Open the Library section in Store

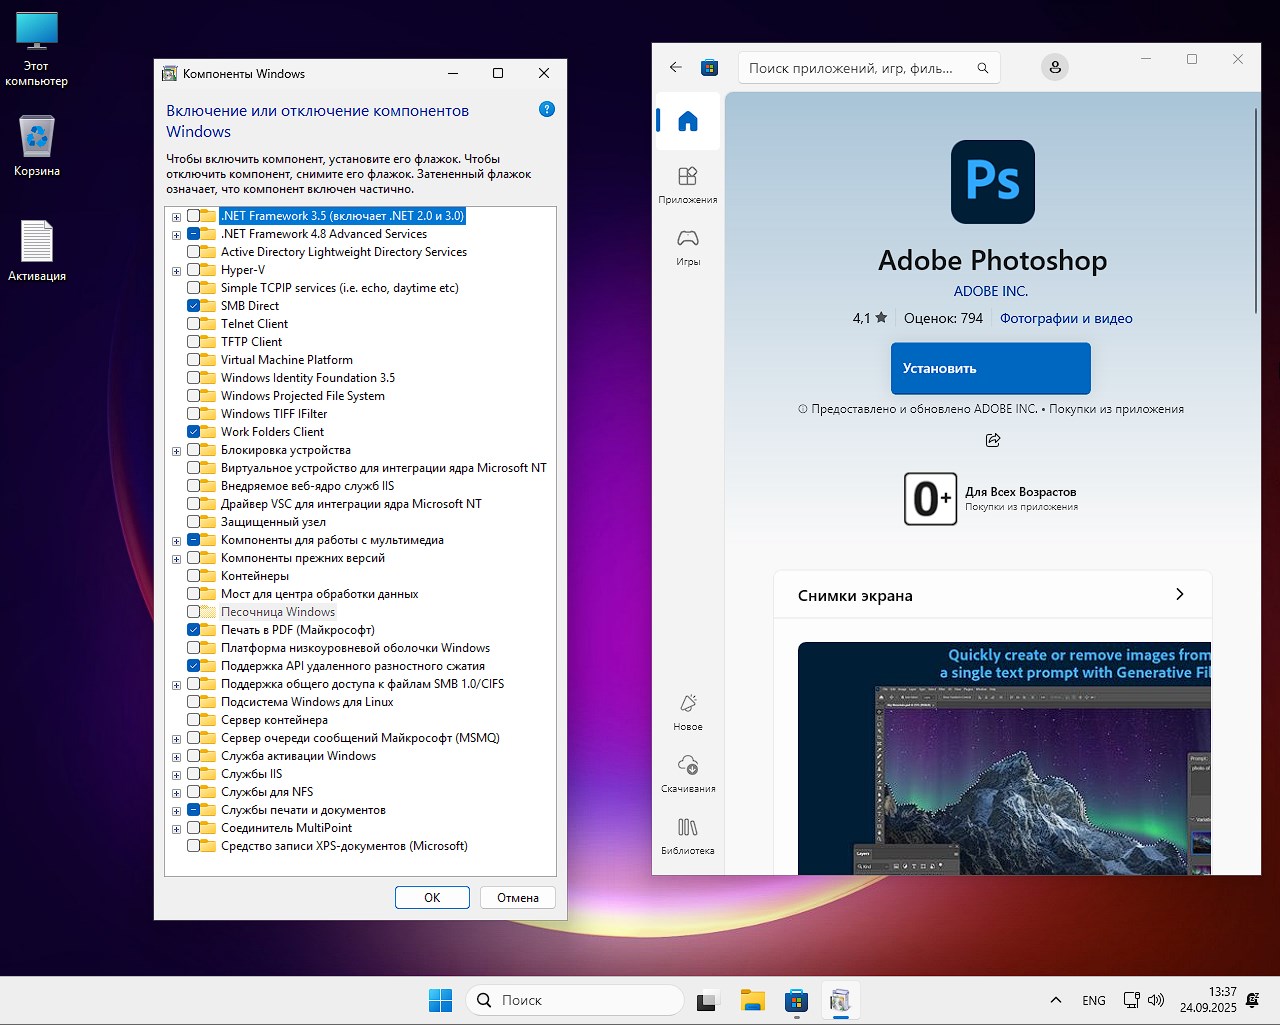[687, 835]
